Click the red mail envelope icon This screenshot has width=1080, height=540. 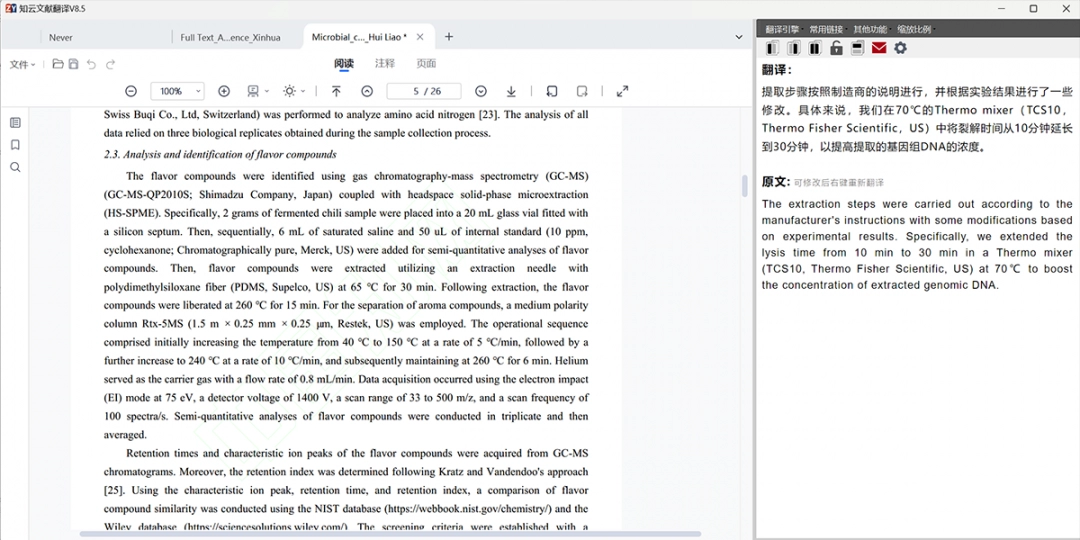(879, 48)
